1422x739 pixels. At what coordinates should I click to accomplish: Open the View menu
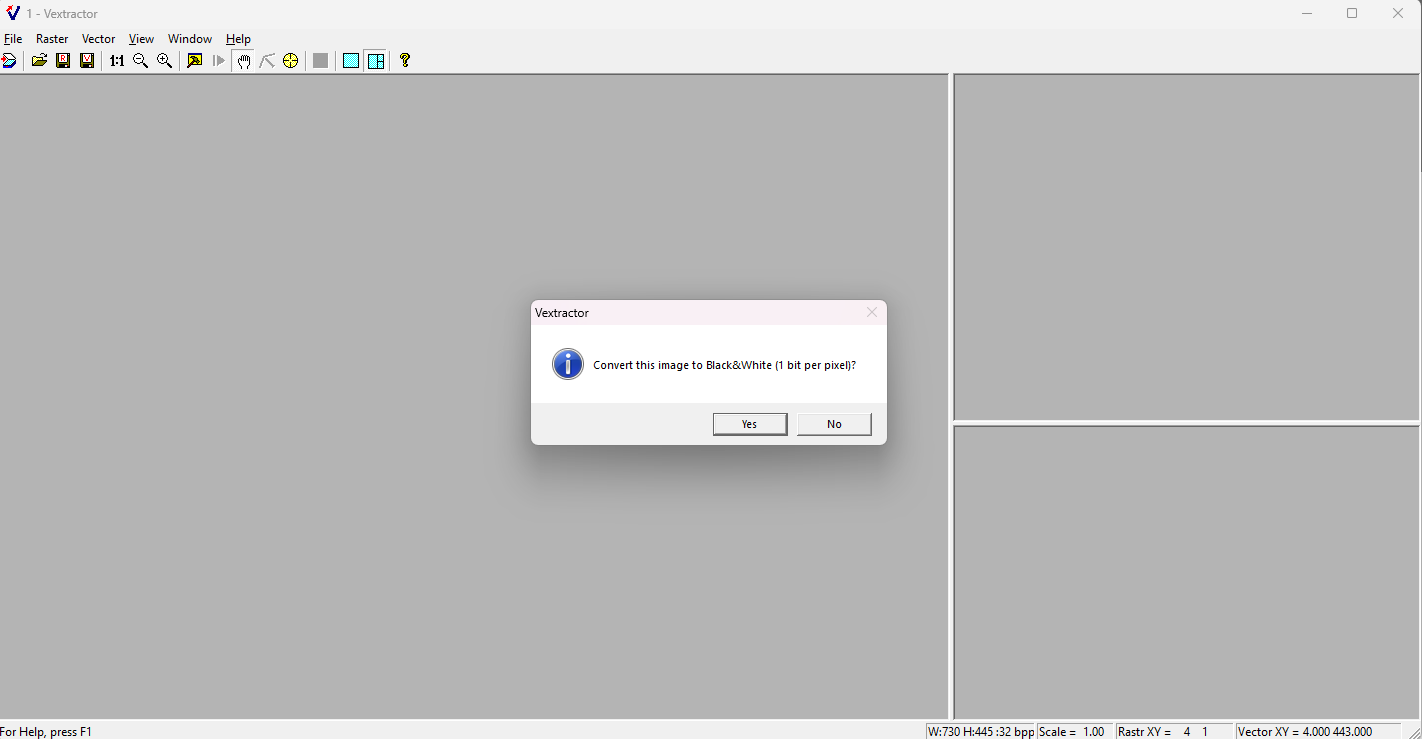coord(141,39)
